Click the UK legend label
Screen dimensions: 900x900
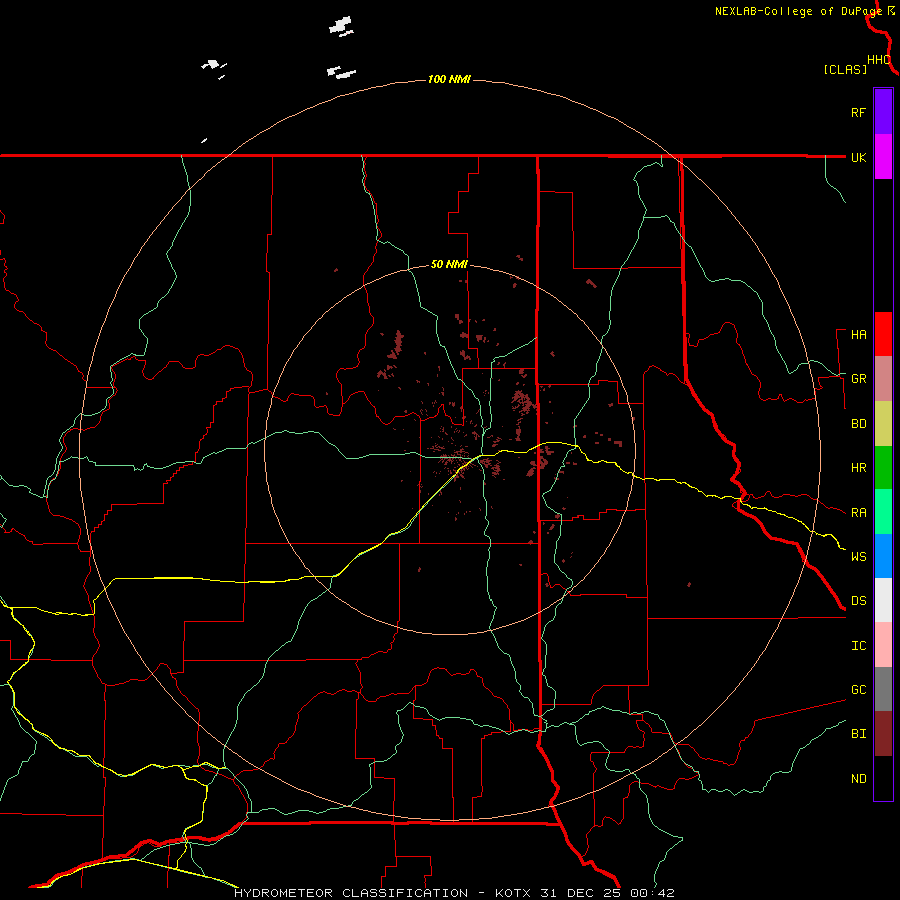(858, 157)
